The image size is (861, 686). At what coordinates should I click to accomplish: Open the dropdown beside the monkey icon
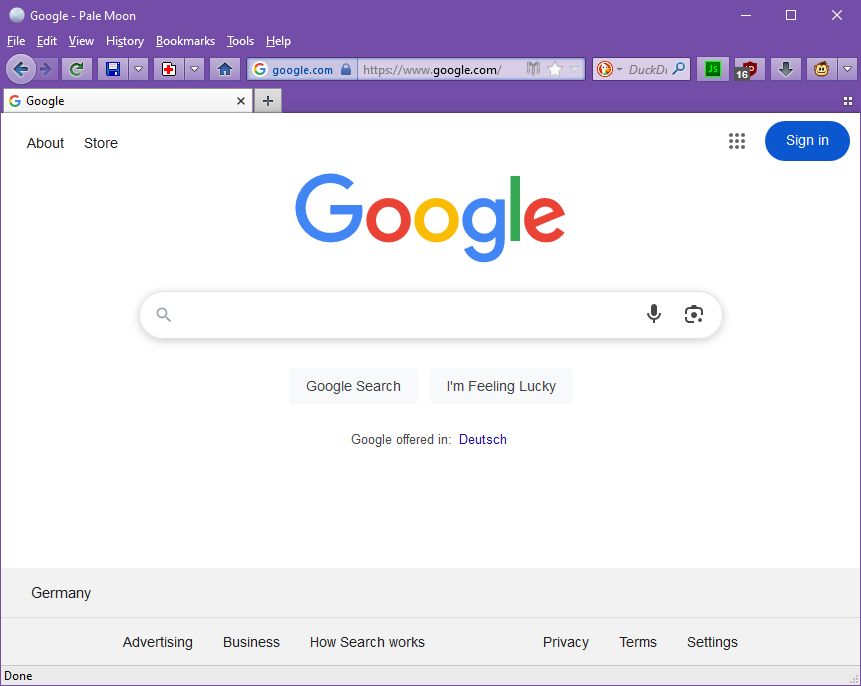848,69
